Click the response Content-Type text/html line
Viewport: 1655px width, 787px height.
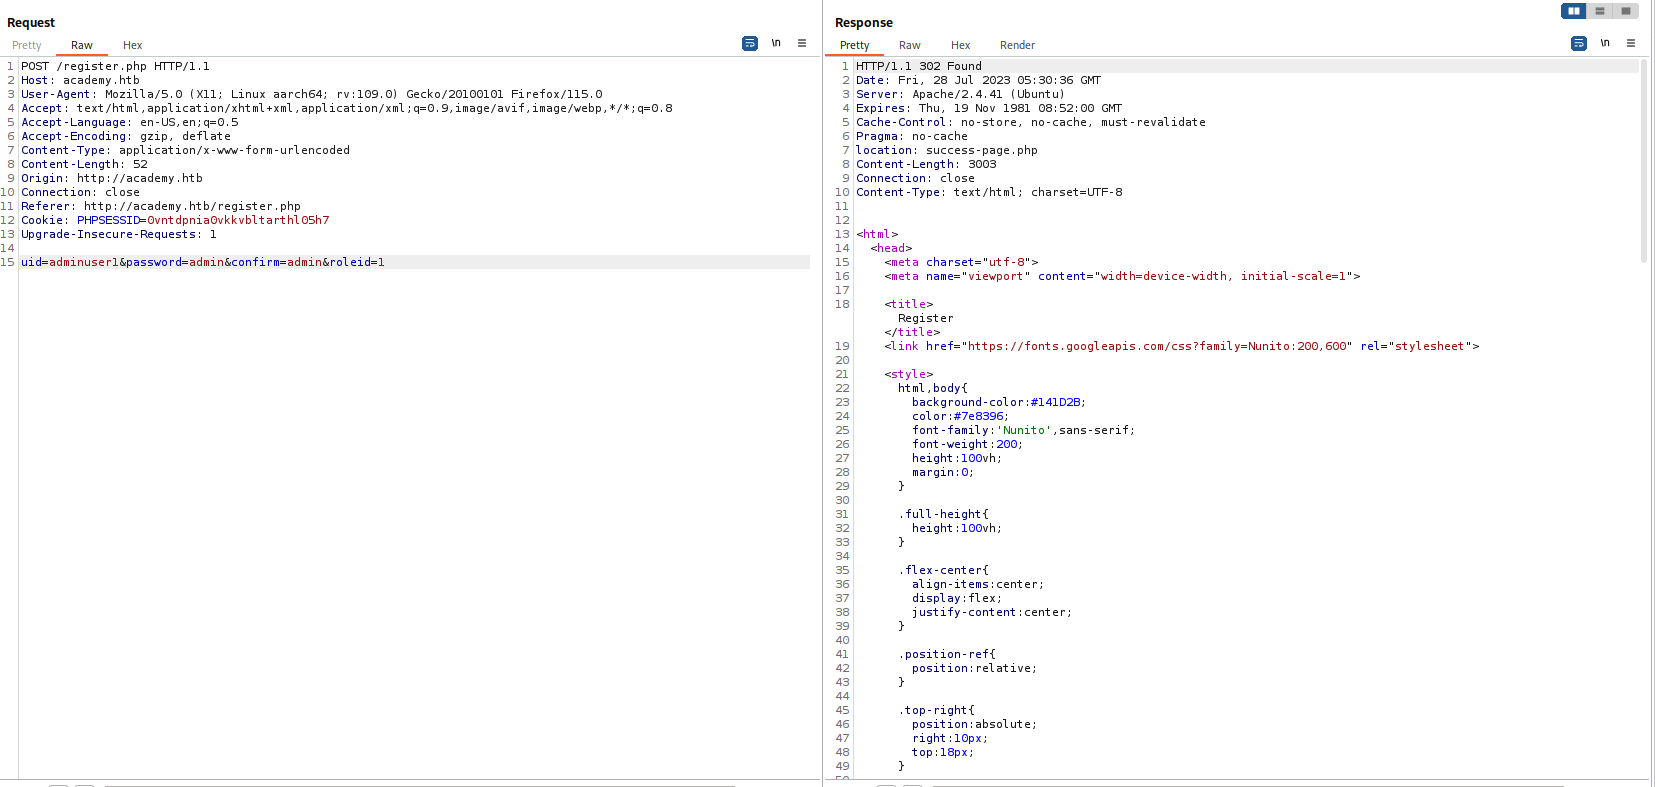989,192
